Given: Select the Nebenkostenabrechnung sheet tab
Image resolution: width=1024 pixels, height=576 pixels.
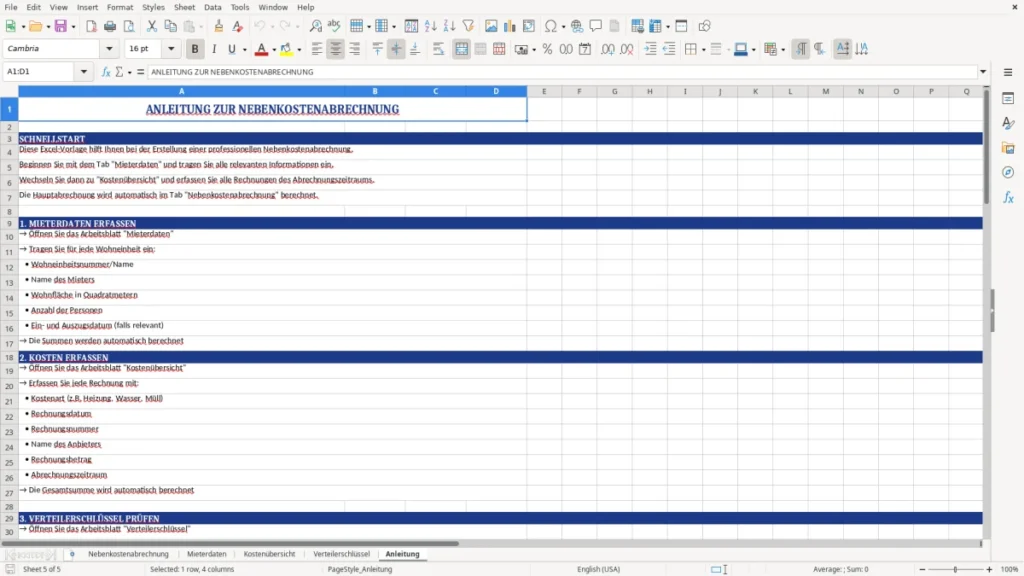Looking at the screenshot, I should click(129, 554).
